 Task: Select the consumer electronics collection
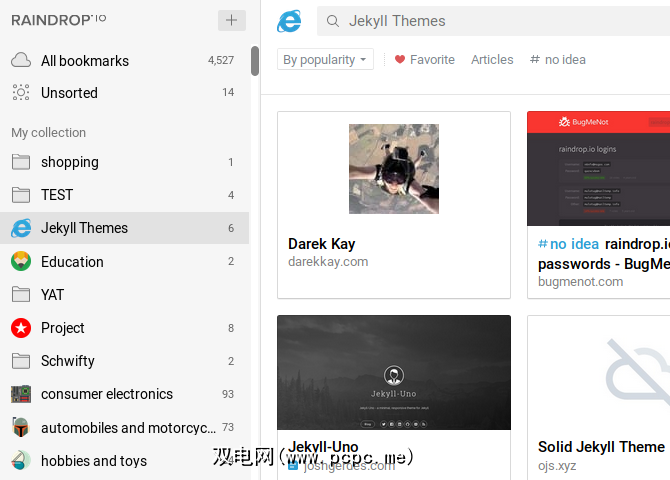click(x=124, y=394)
